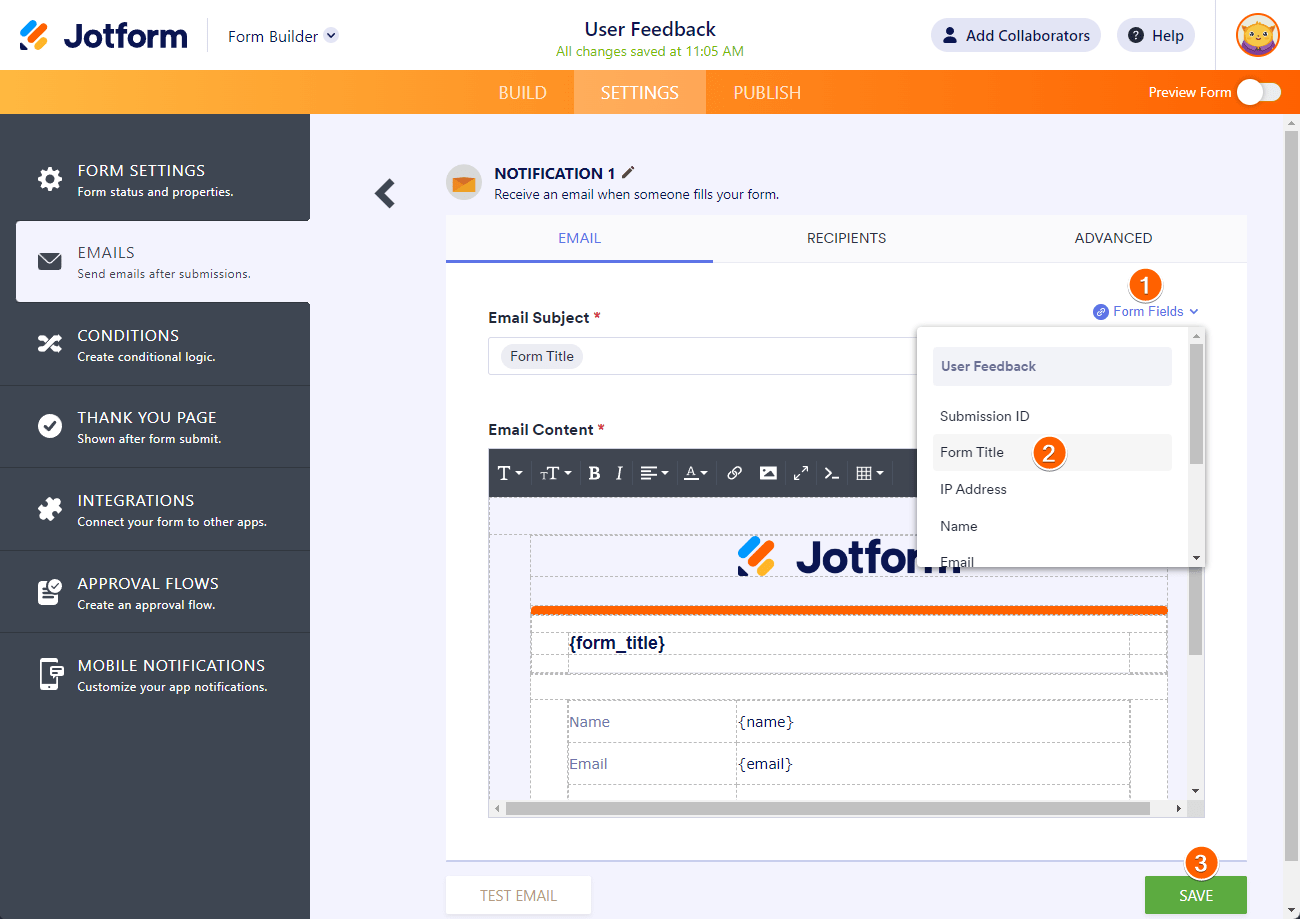Click the insert image icon
This screenshot has height=919, width=1300.
[x=768, y=473]
